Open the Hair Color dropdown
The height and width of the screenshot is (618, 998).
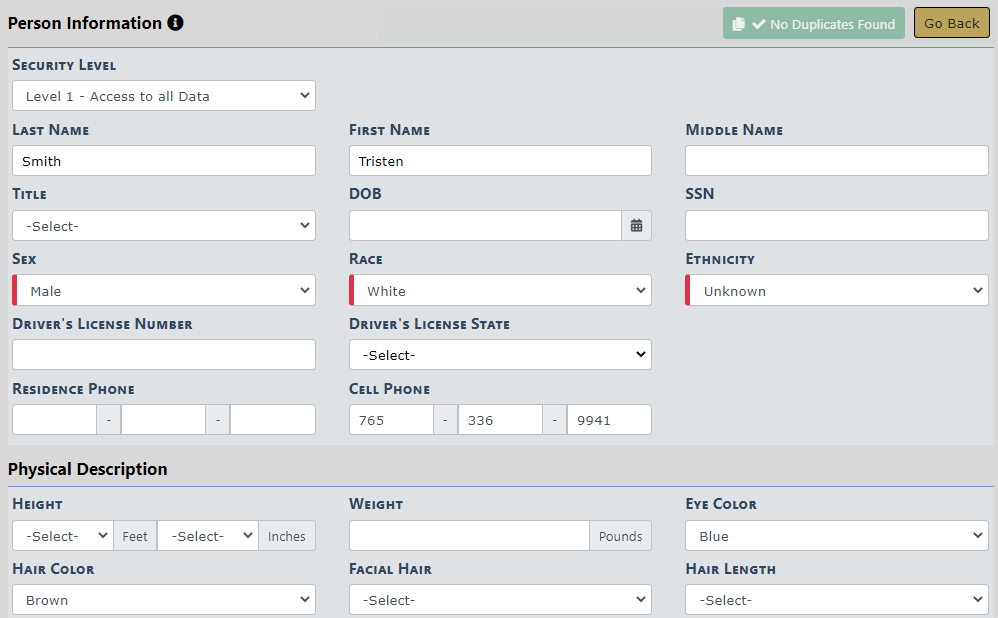point(164,600)
